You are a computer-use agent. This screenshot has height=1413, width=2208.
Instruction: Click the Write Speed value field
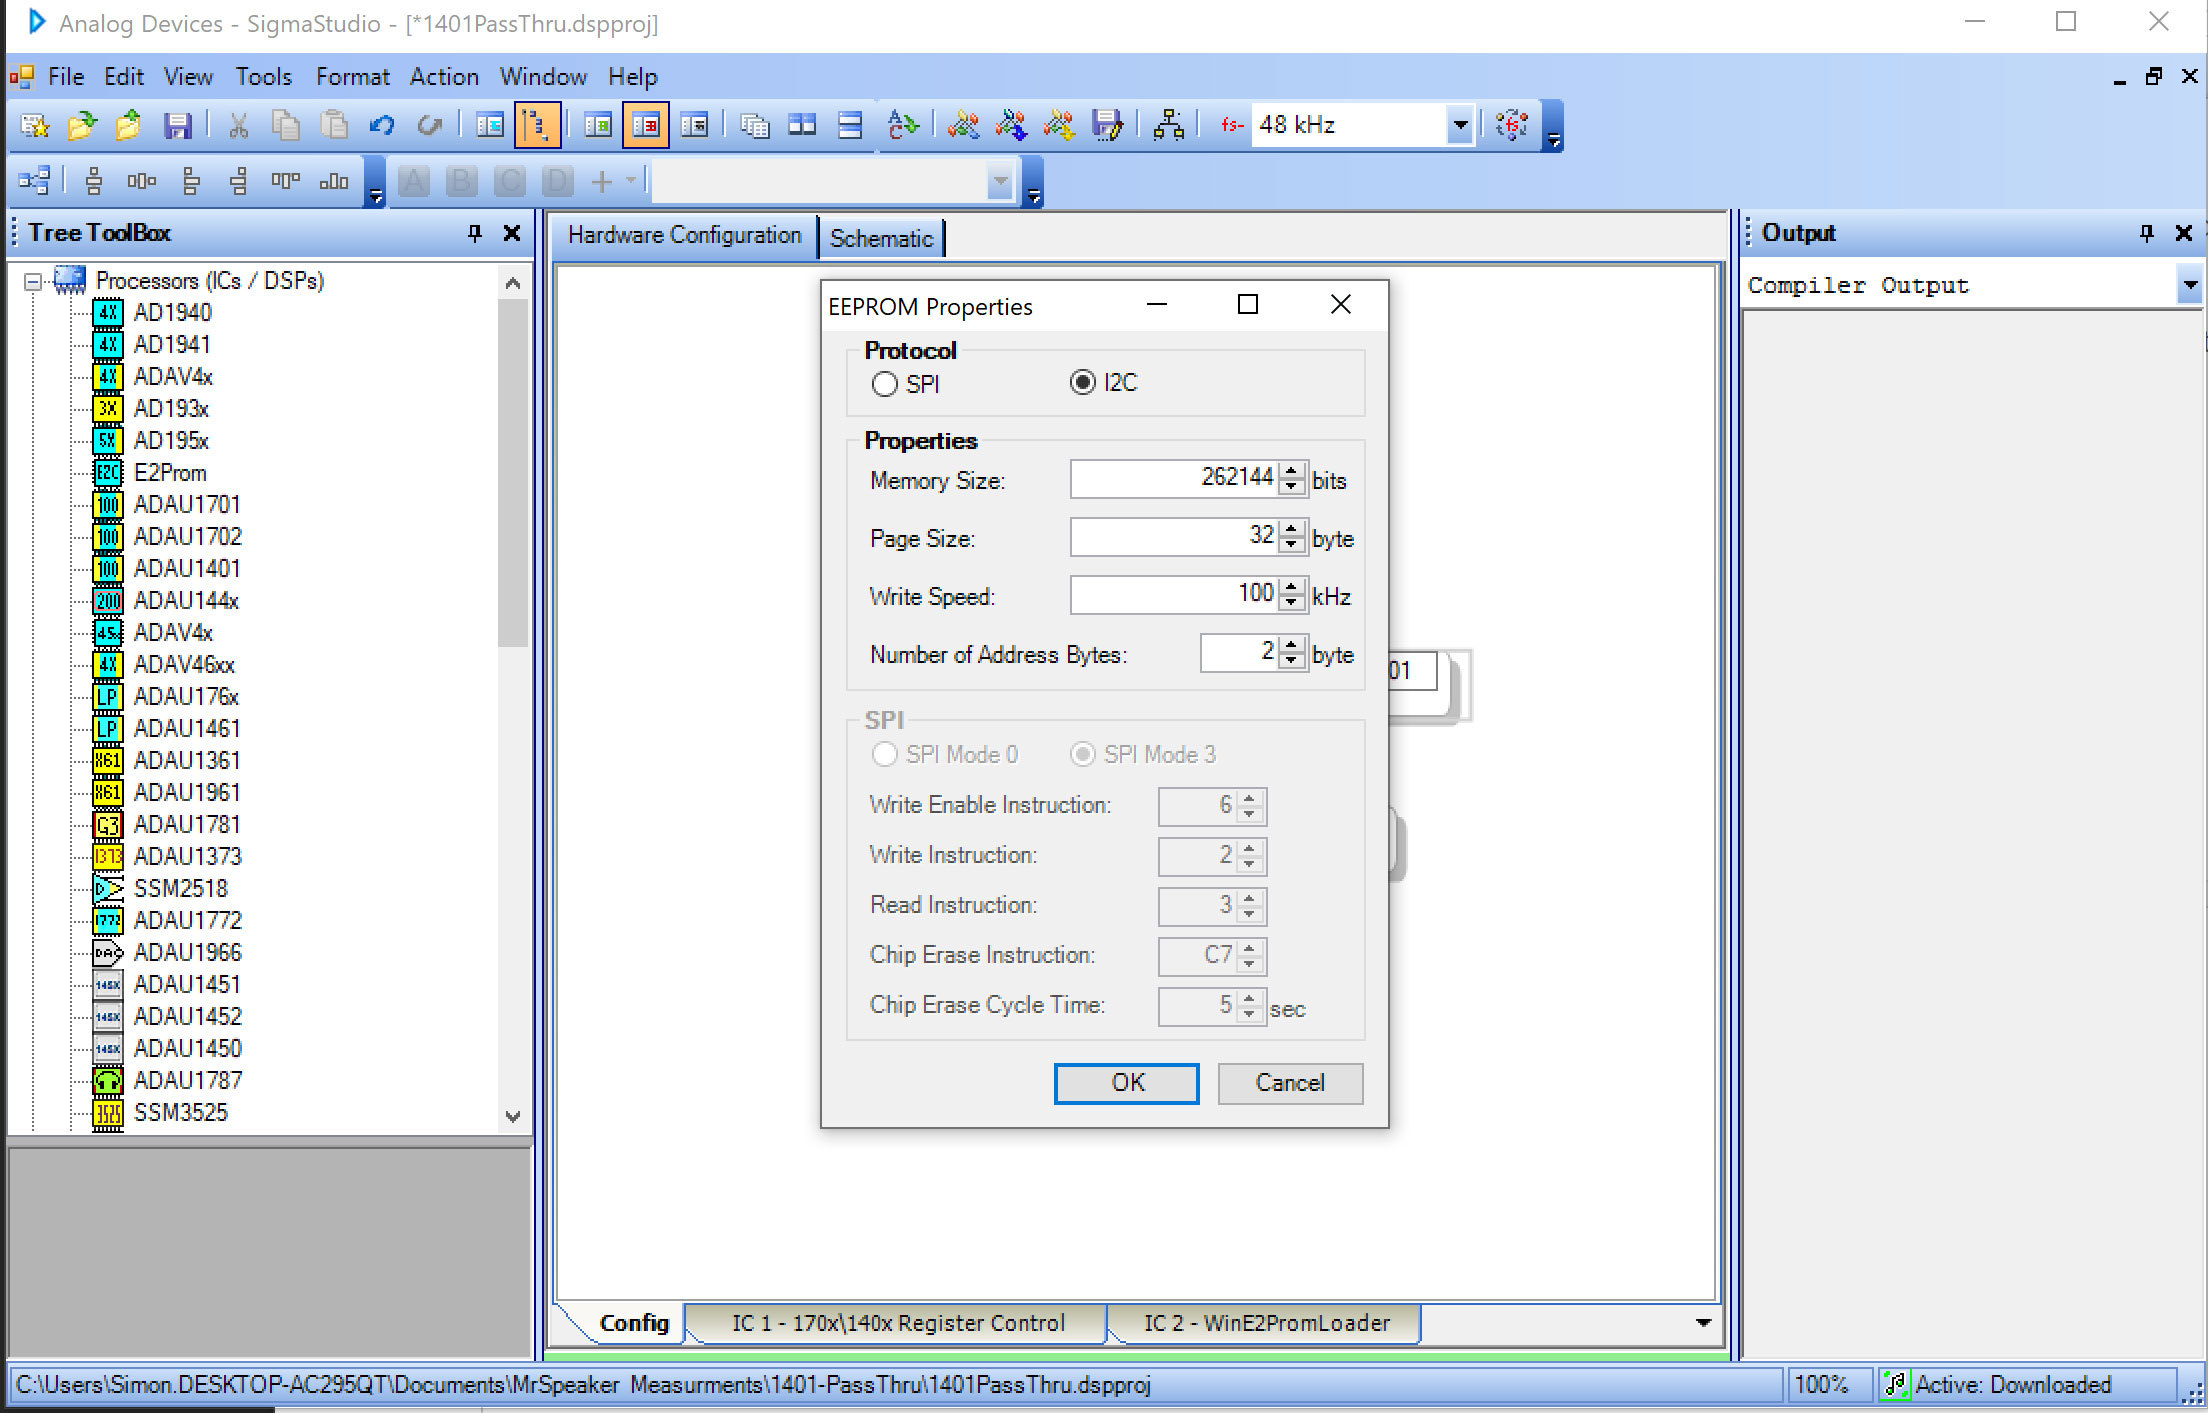(x=1175, y=595)
